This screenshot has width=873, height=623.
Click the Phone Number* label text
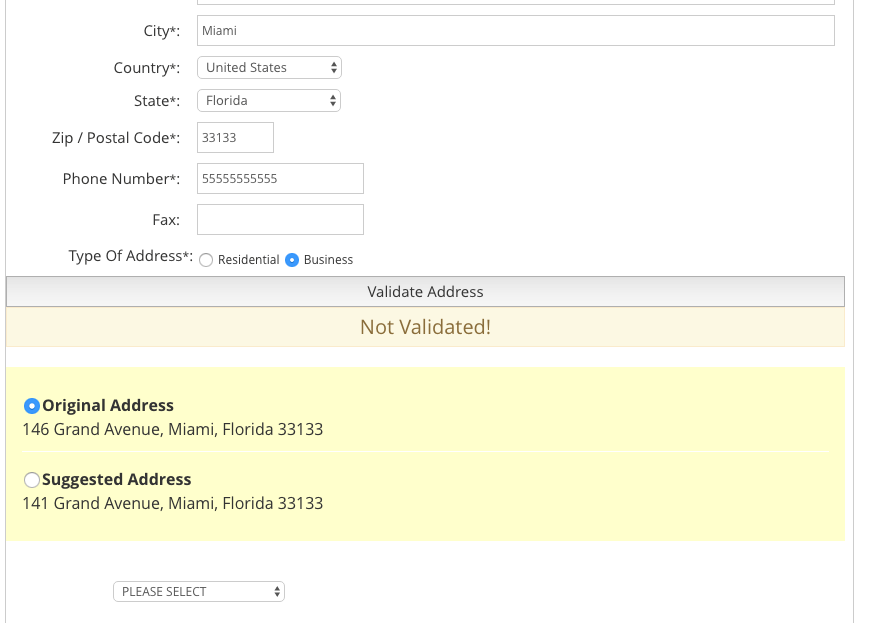(x=121, y=179)
